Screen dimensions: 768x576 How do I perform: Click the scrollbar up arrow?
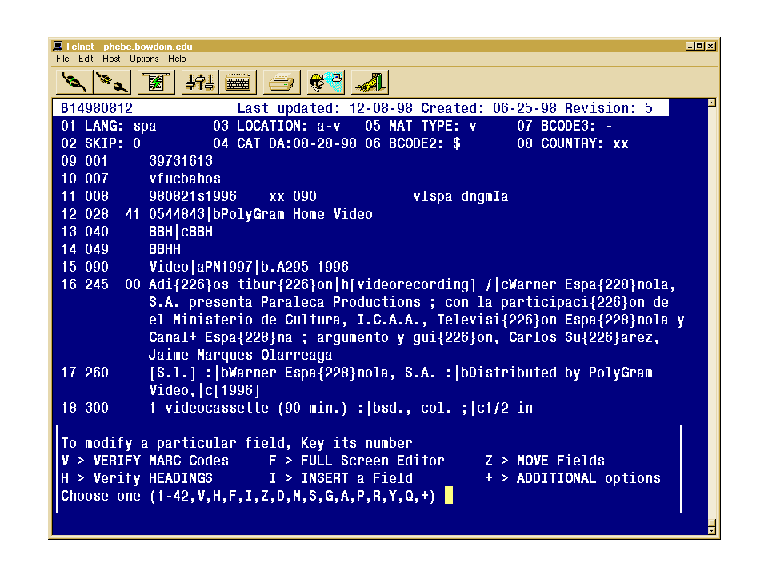click(712, 103)
